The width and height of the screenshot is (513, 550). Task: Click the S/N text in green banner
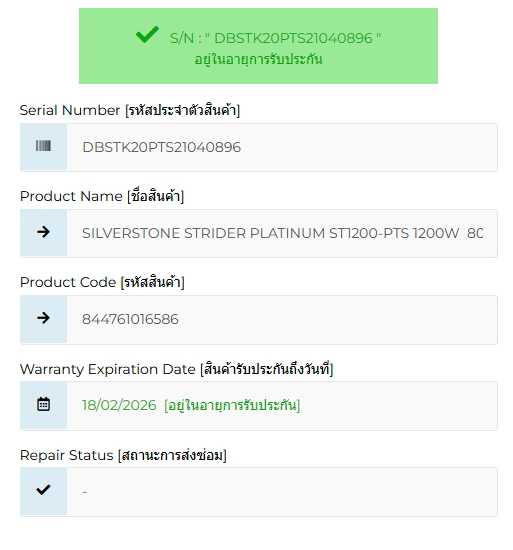[275, 38]
